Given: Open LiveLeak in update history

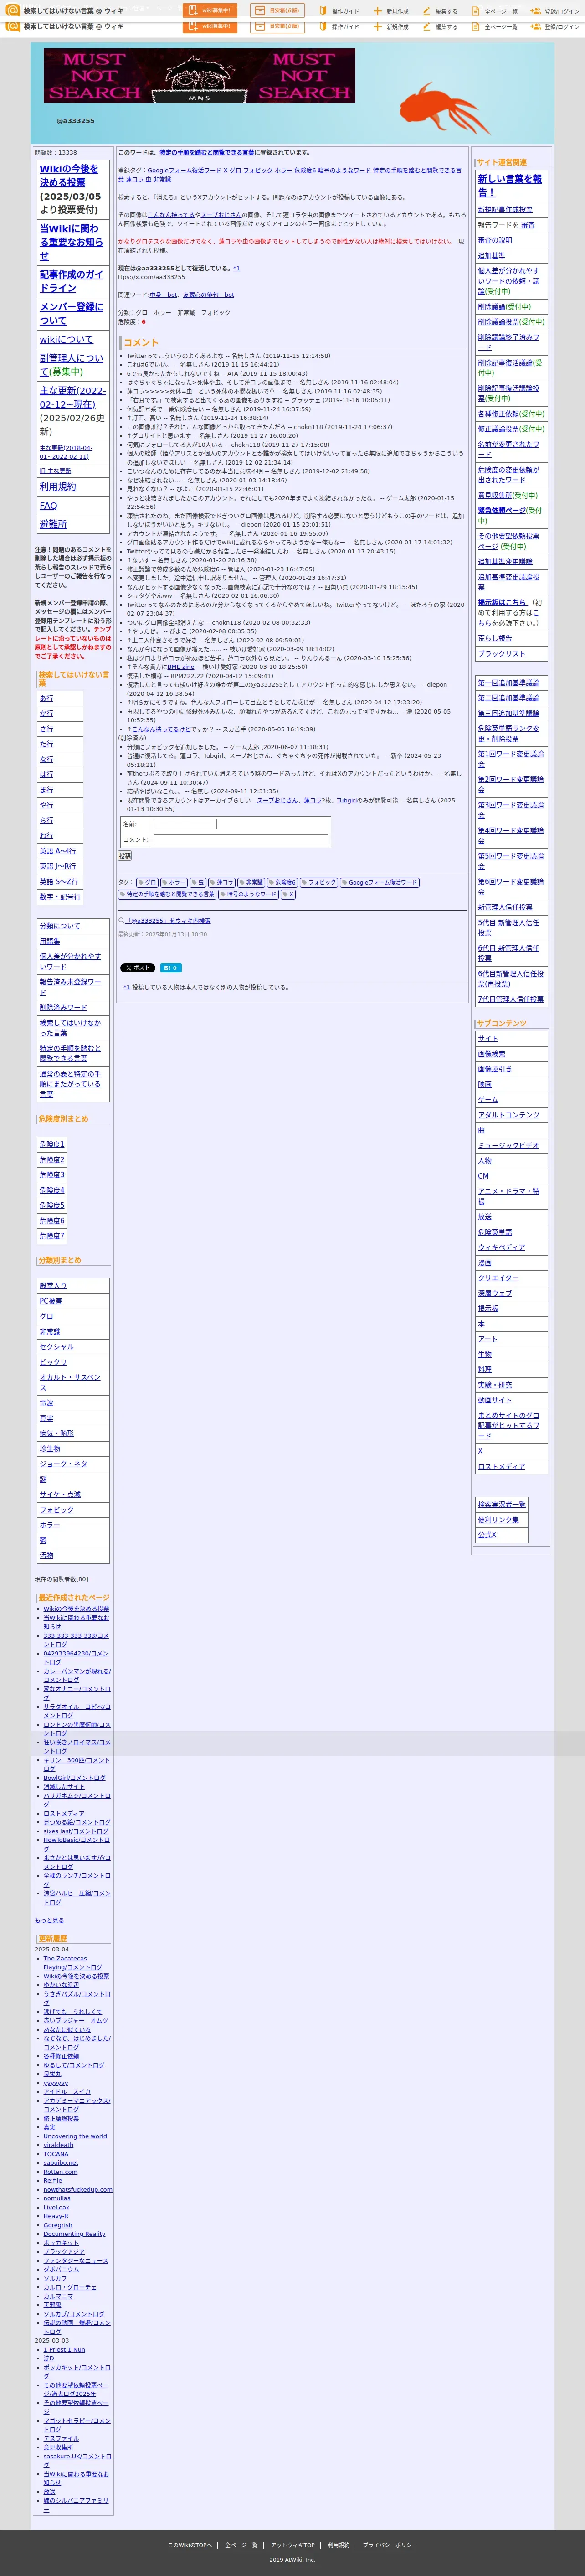Looking at the screenshot, I should pos(56,2208).
